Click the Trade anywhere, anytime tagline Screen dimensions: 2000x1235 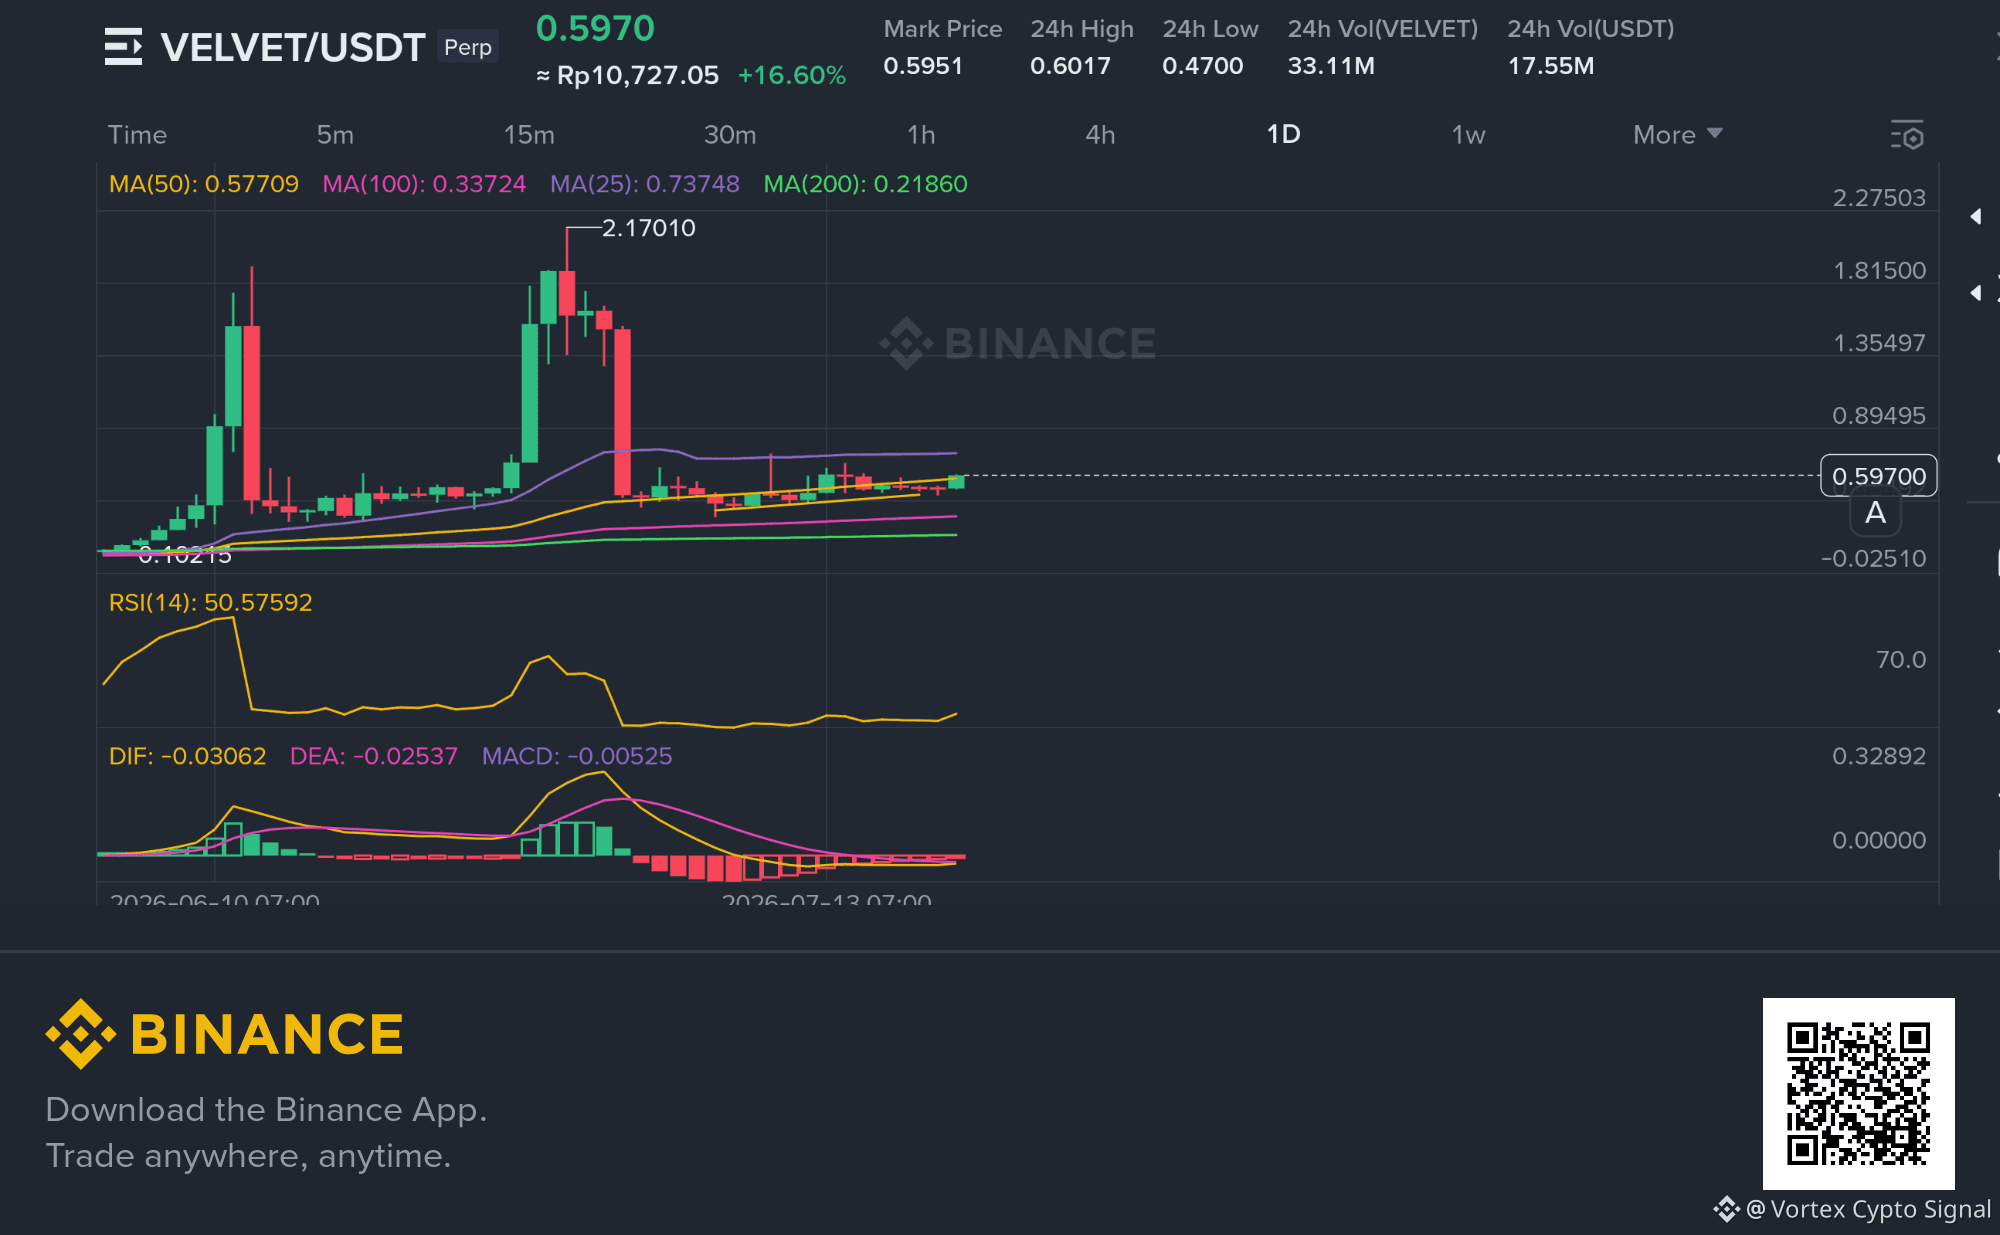click(x=248, y=1156)
